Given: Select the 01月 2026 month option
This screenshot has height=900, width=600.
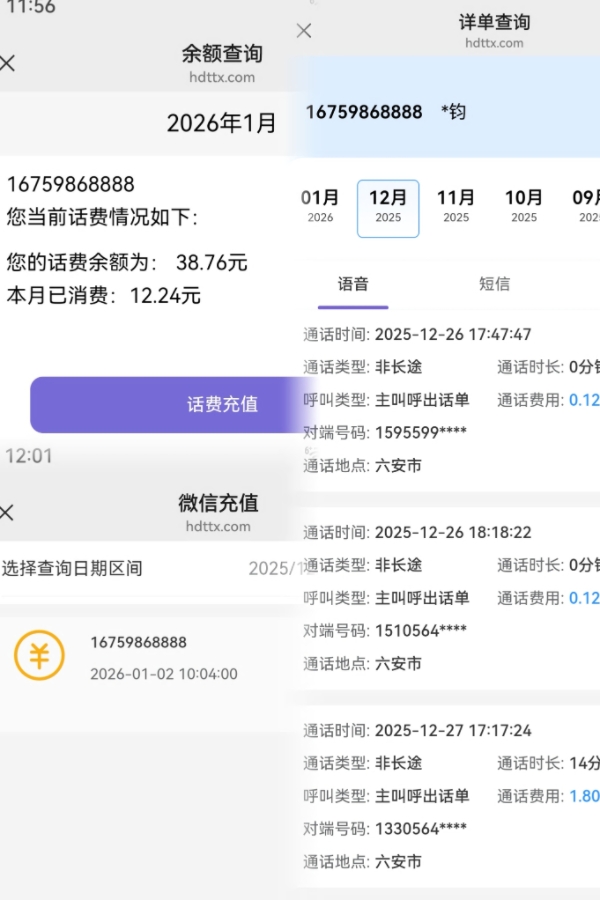Looking at the screenshot, I should click(x=320, y=206).
